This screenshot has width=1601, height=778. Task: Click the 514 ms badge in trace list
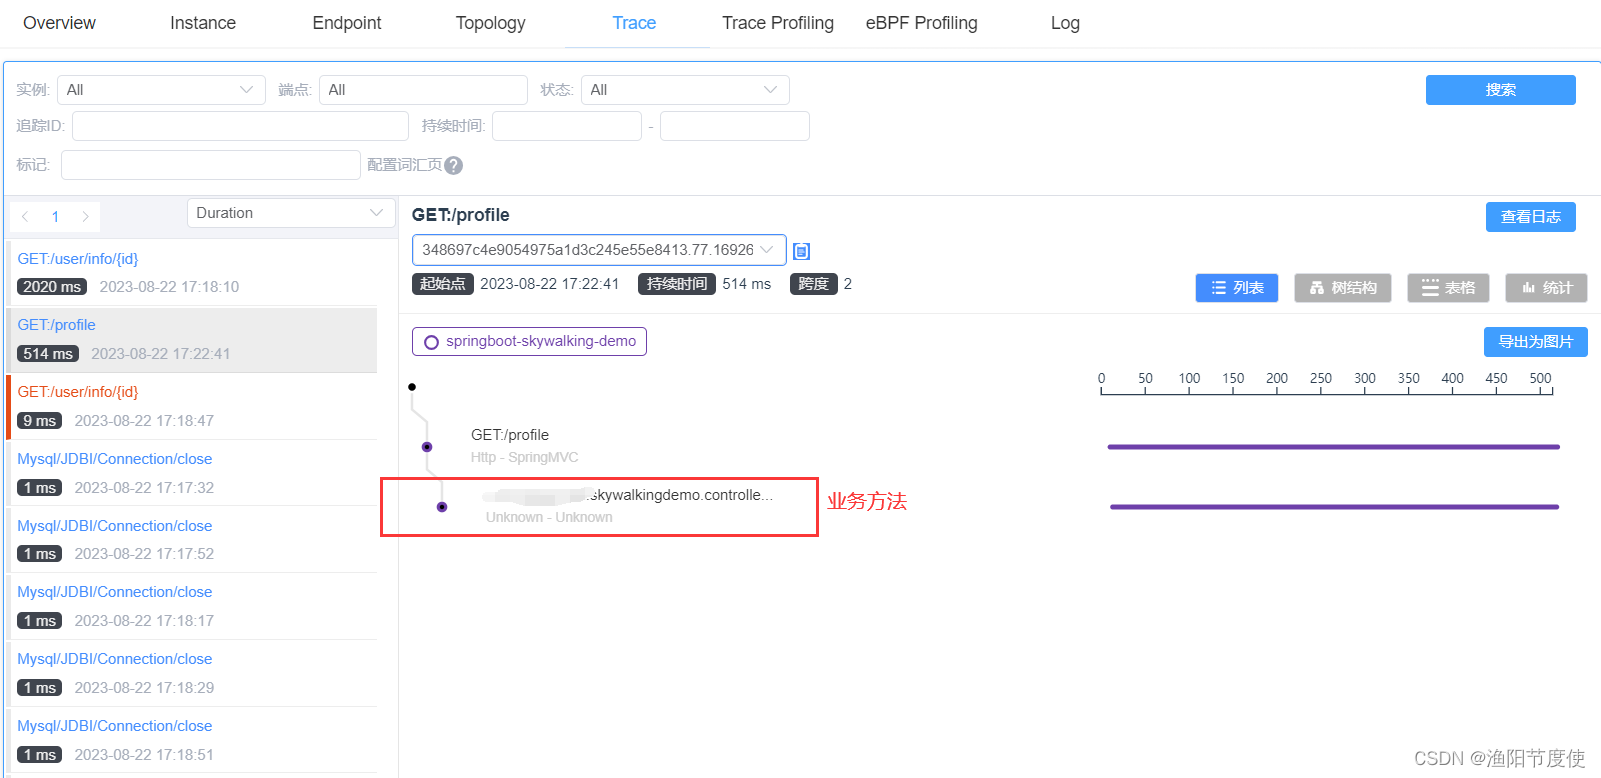tap(48, 354)
